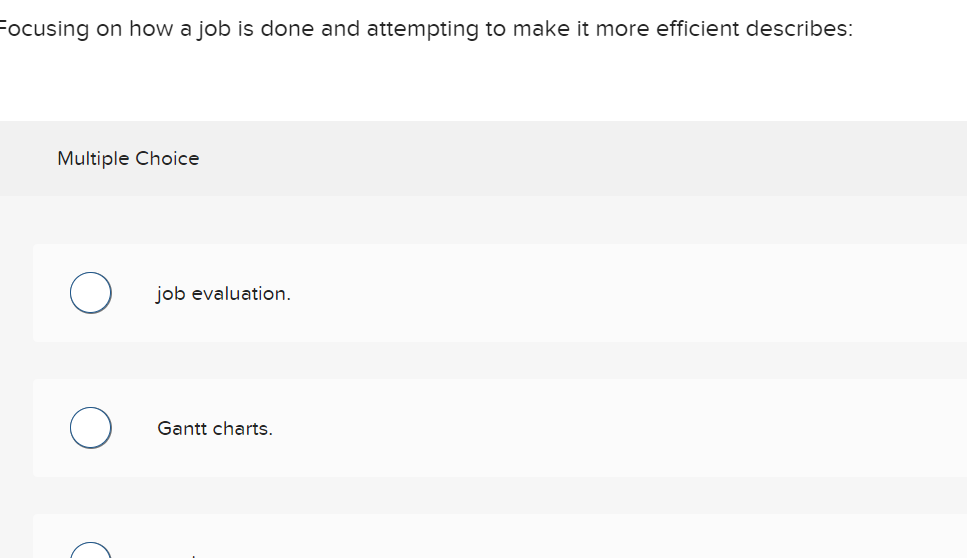Click the "job evaluation." answer text
This screenshot has height=558, width=967.
tap(223, 294)
